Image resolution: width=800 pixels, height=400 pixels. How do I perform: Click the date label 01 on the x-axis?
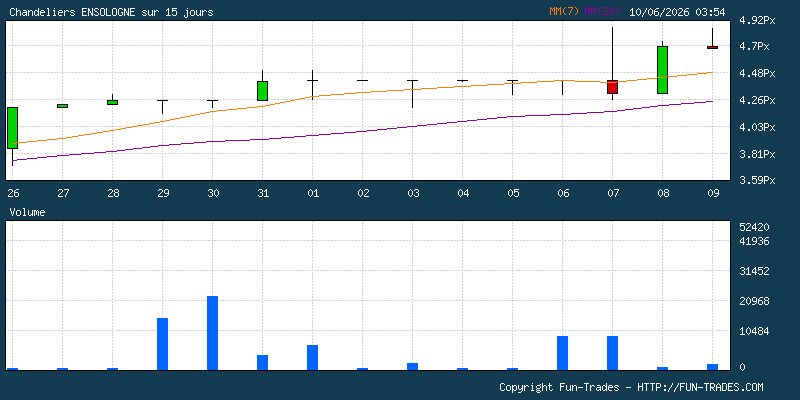pos(313,193)
